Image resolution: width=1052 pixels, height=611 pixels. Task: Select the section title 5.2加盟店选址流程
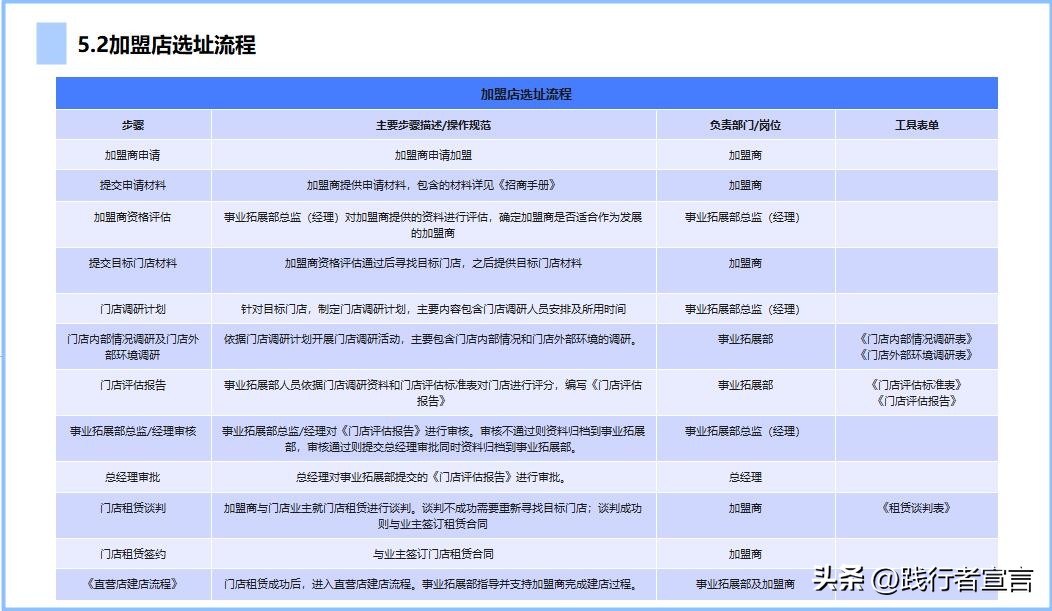click(x=166, y=44)
